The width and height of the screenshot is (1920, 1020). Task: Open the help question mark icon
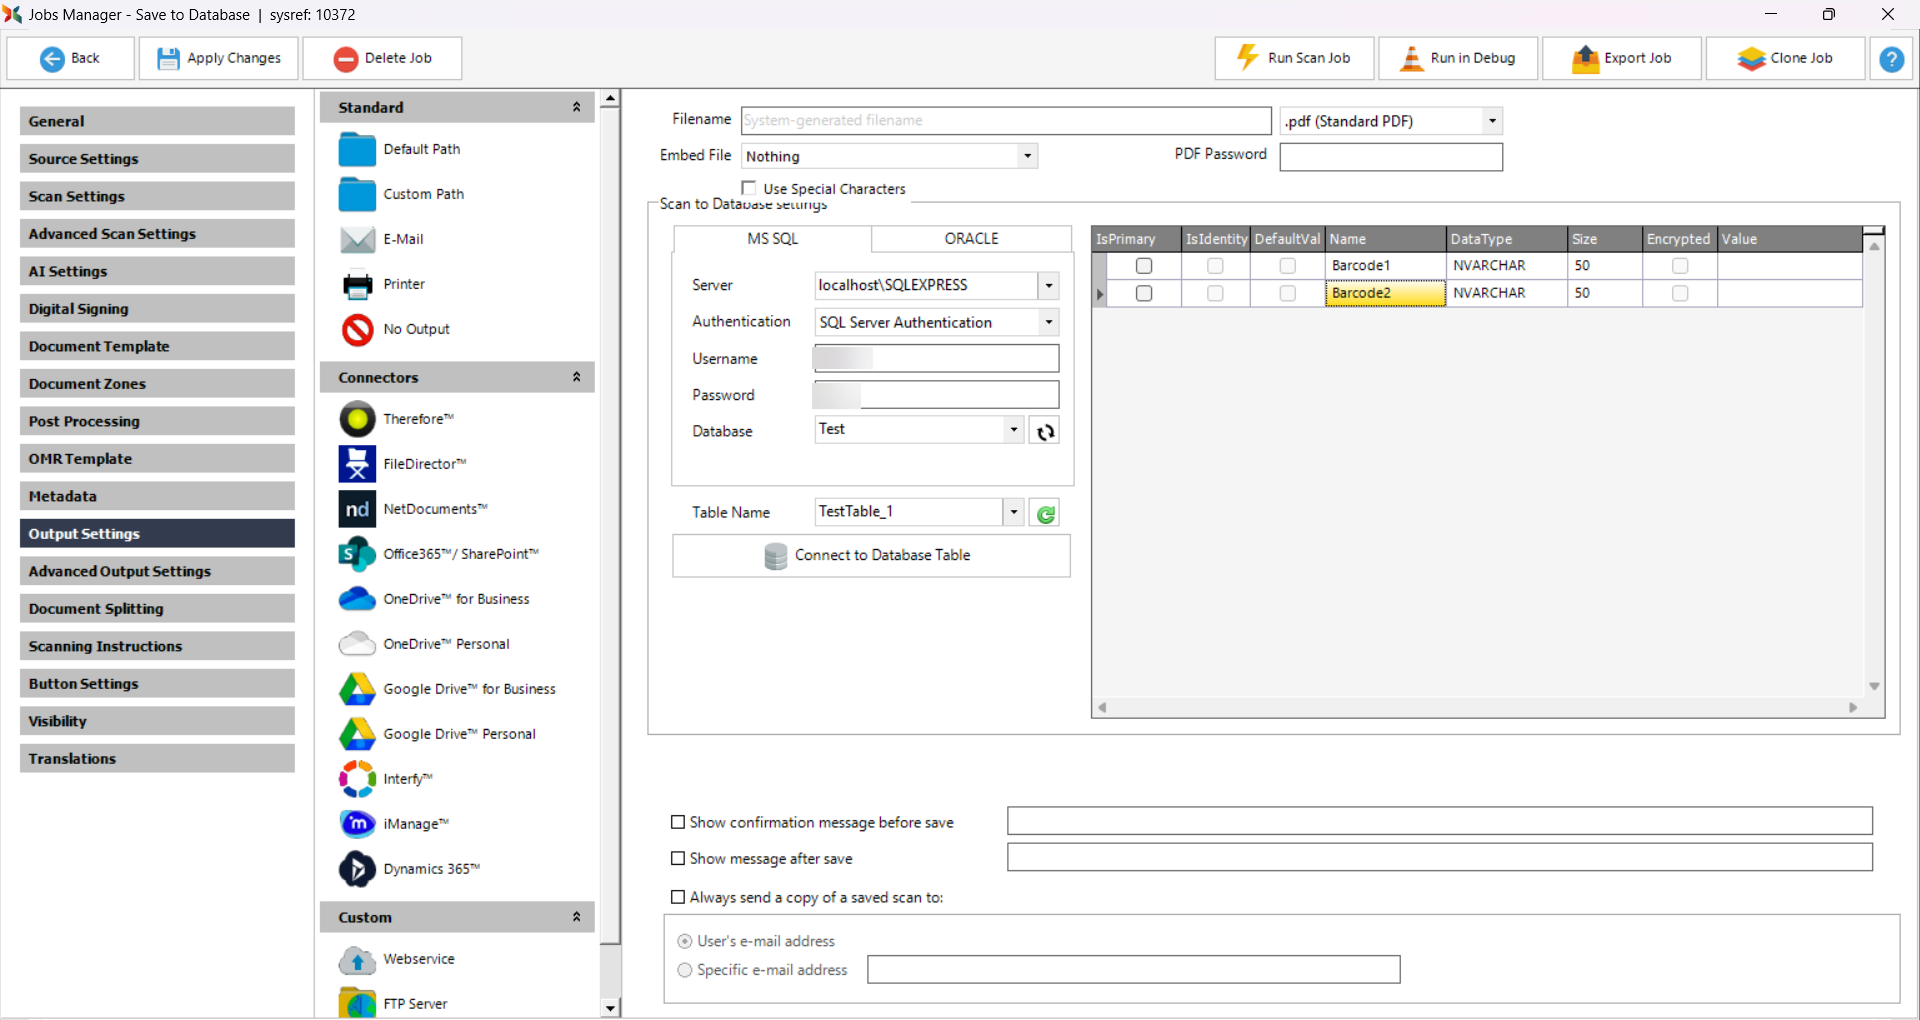point(1891,59)
